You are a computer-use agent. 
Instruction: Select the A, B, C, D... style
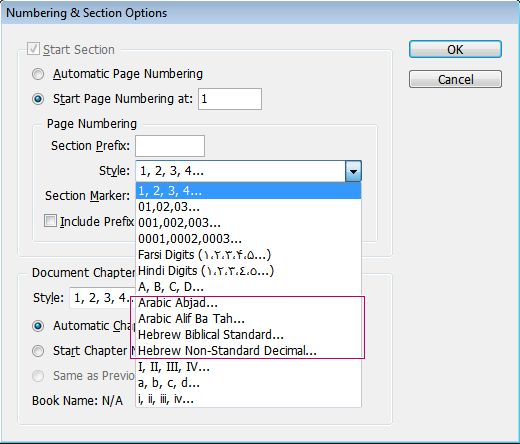point(248,287)
